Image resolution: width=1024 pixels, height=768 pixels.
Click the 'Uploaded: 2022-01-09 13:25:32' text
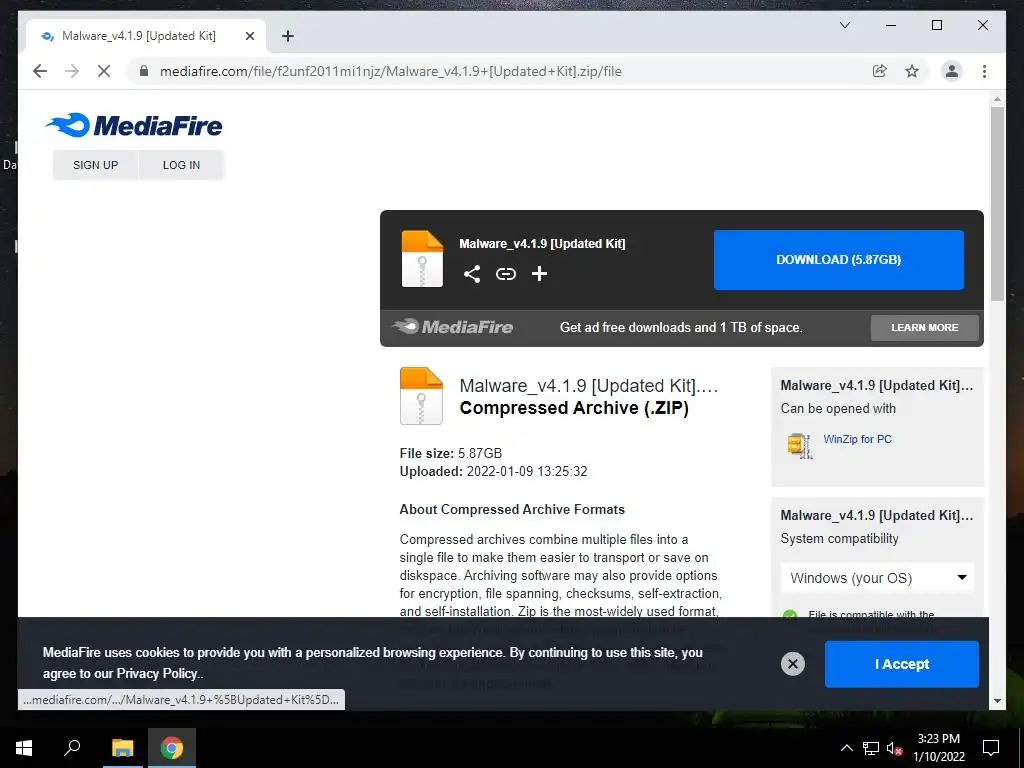(x=493, y=472)
